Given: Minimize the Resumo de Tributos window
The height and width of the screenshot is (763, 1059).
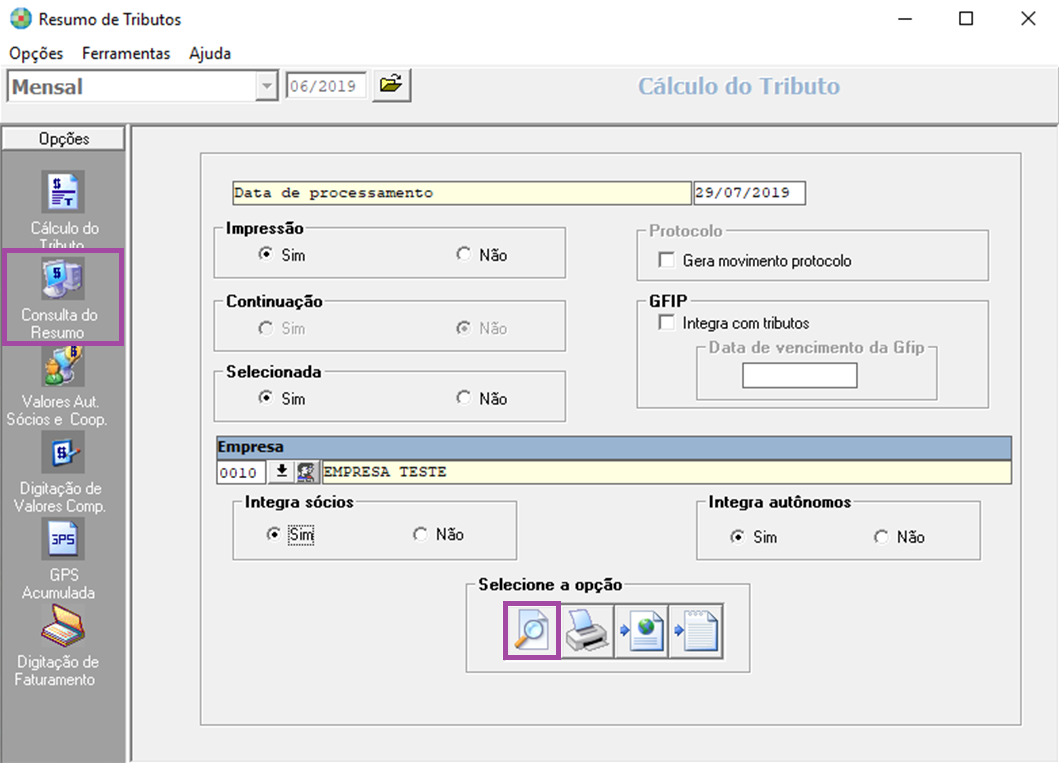Looking at the screenshot, I should tap(905, 19).
